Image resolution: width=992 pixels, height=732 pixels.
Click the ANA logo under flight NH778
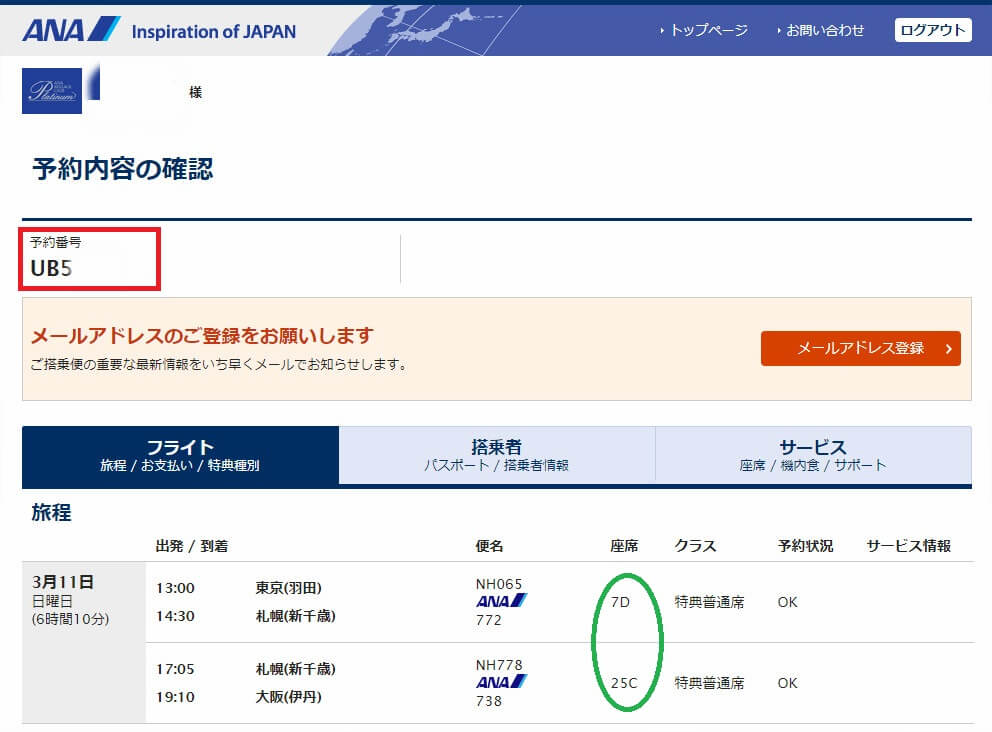[501, 682]
